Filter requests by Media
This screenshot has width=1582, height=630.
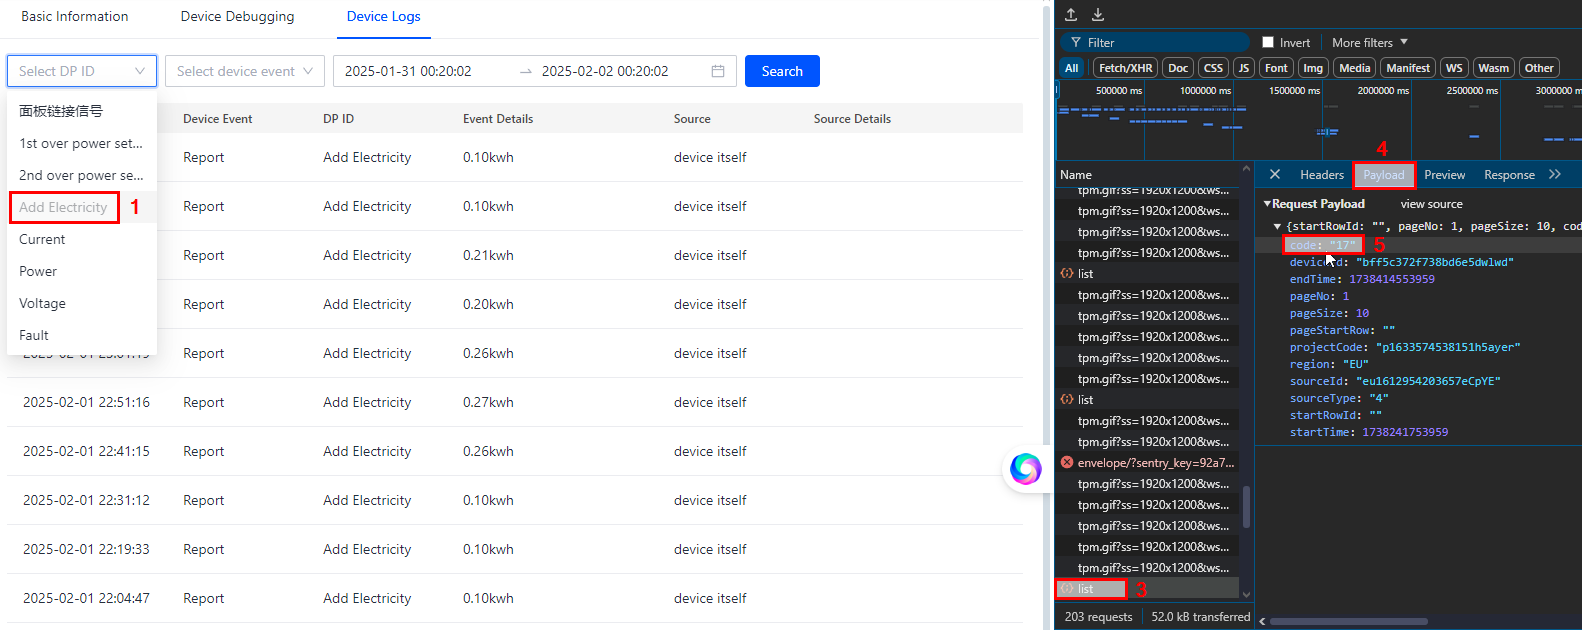[x=1355, y=68]
